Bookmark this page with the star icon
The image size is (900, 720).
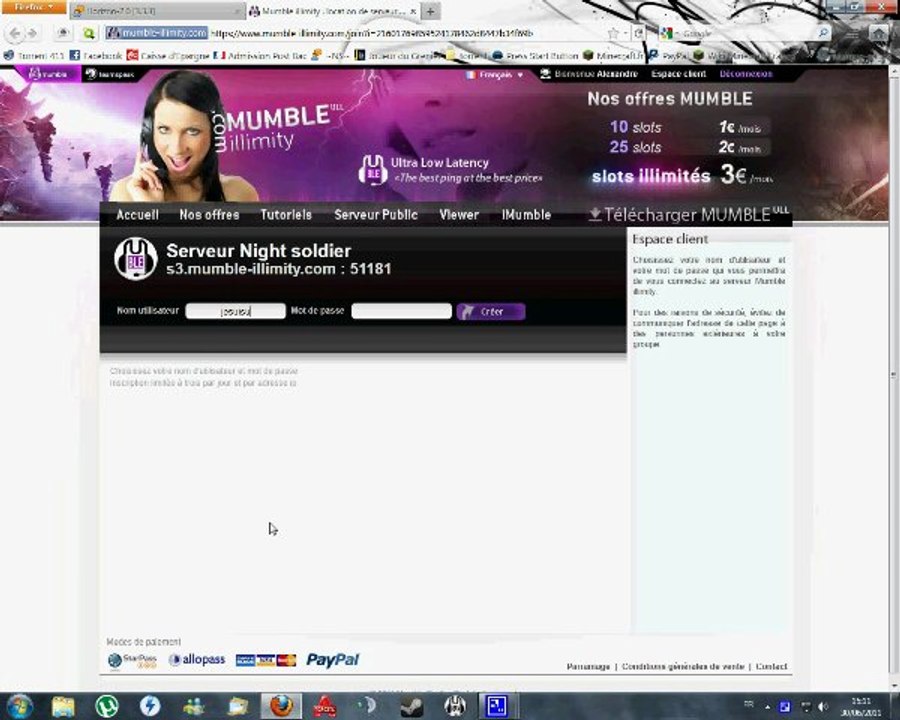click(x=613, y=33)
